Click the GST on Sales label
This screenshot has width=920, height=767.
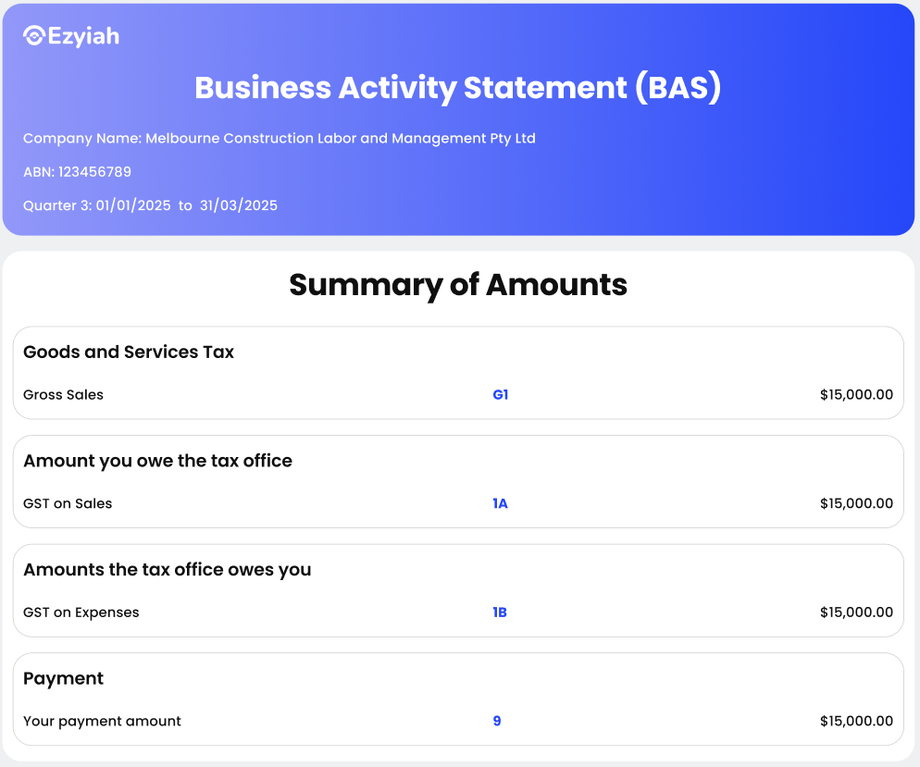click(67, 504)
